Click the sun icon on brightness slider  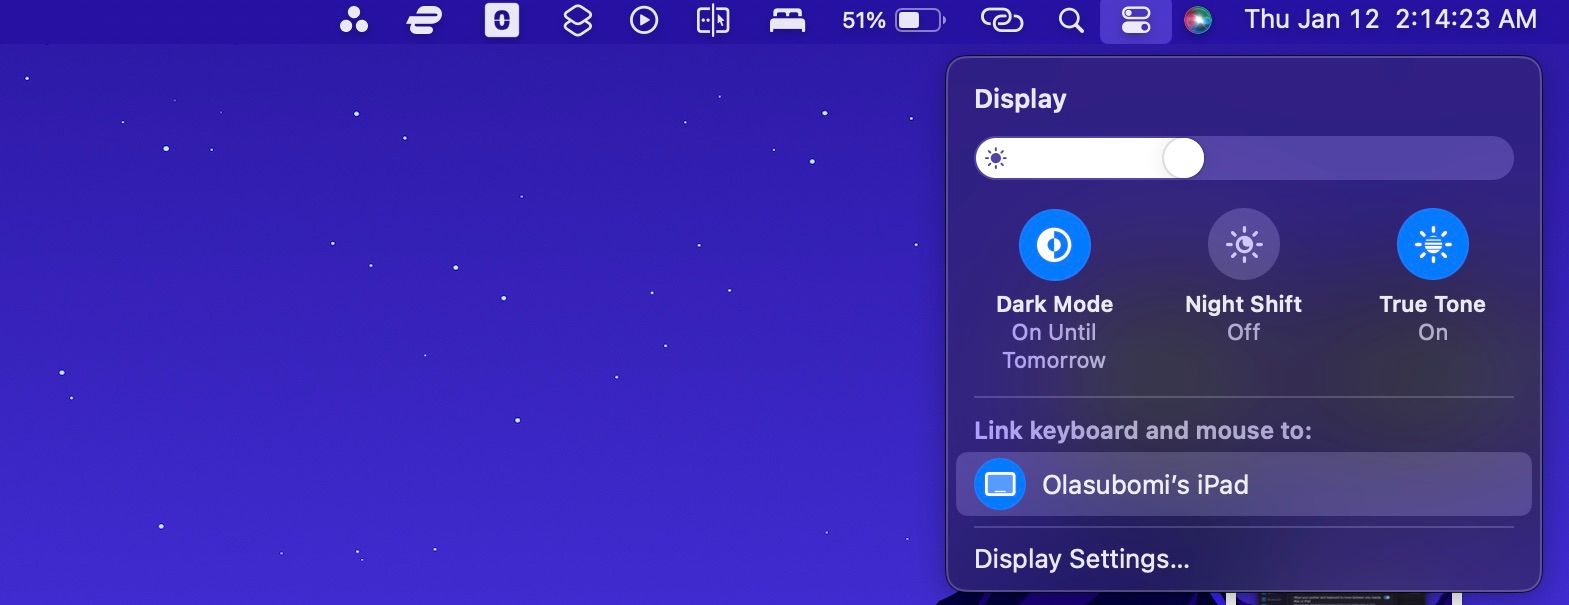point(996,158)
